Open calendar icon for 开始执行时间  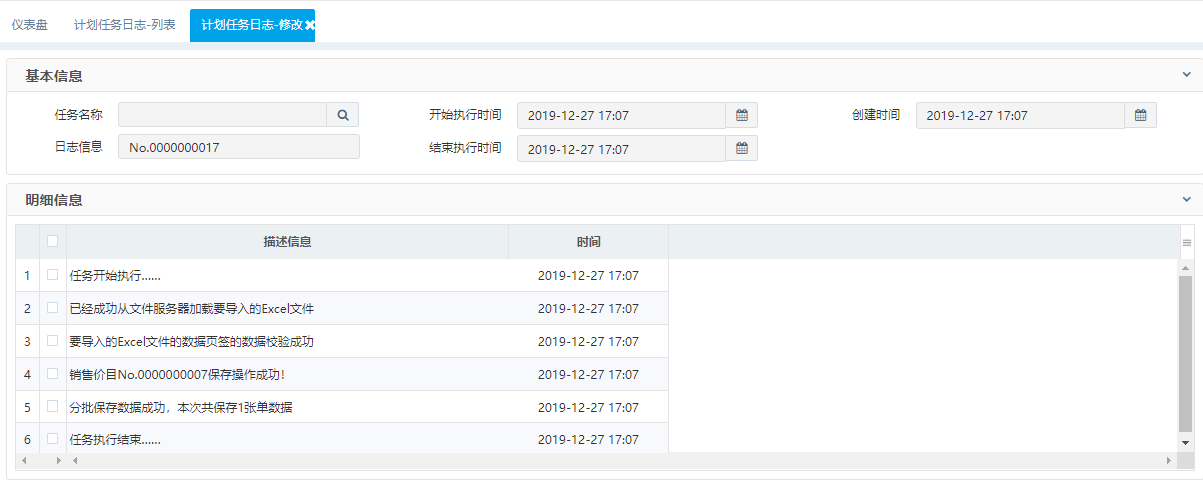tap(742, 115)
